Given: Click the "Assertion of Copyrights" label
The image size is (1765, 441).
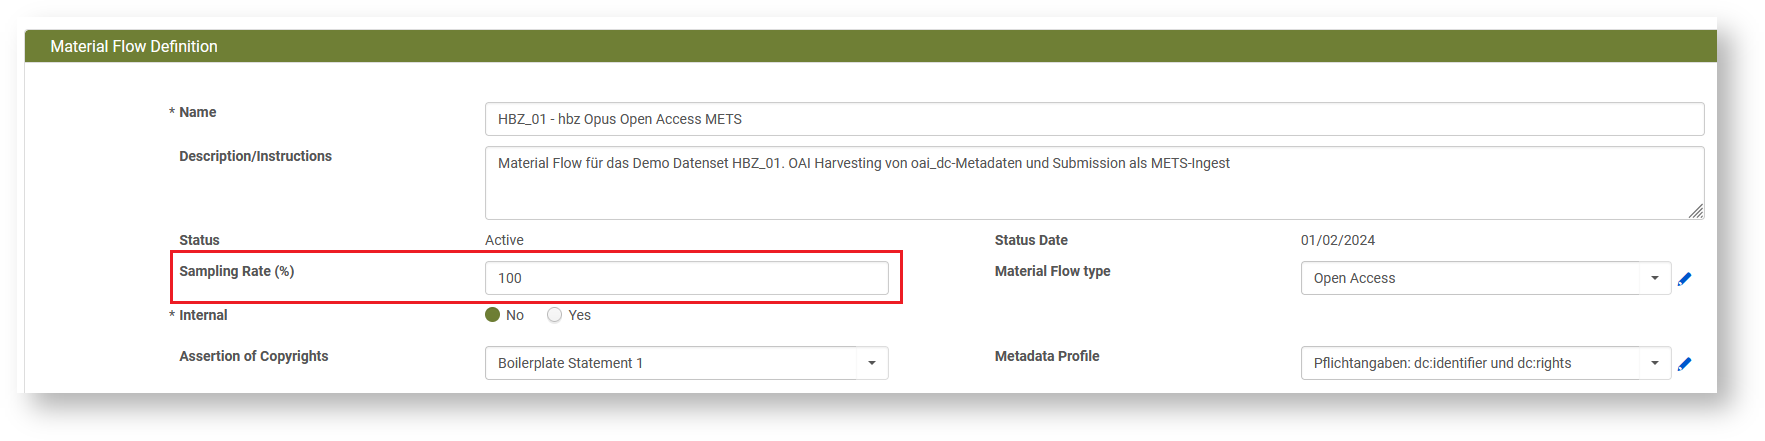Looking at the screenshot, I should 253,356.
